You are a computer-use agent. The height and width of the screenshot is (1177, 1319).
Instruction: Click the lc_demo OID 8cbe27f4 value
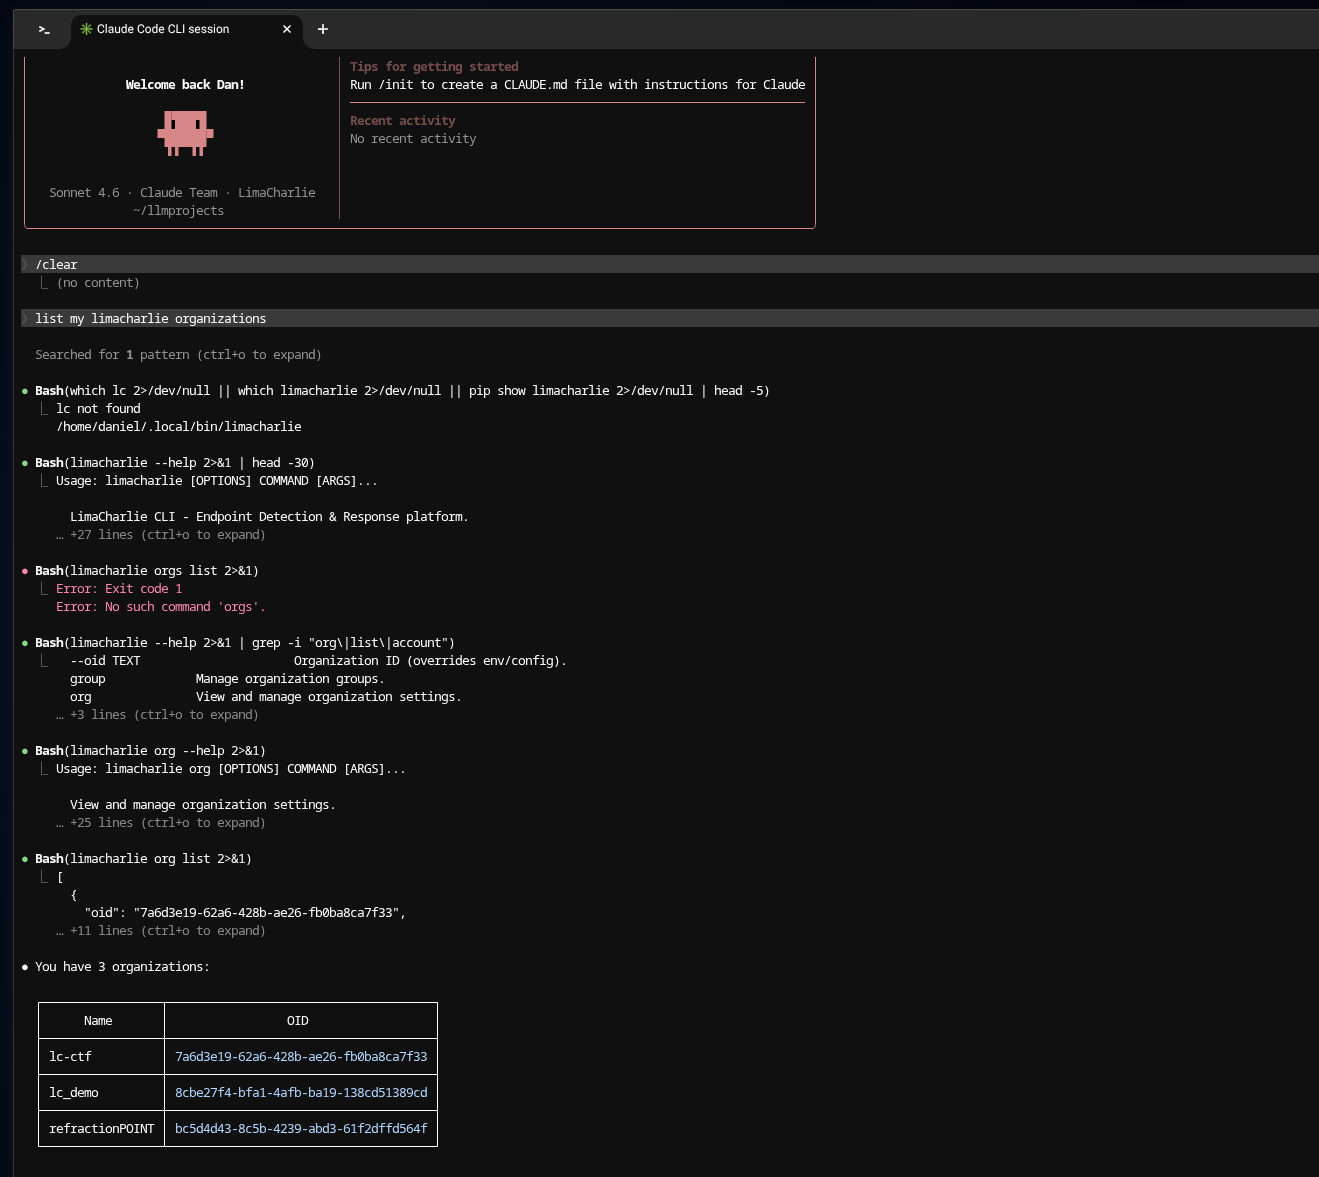point(301,1093)
